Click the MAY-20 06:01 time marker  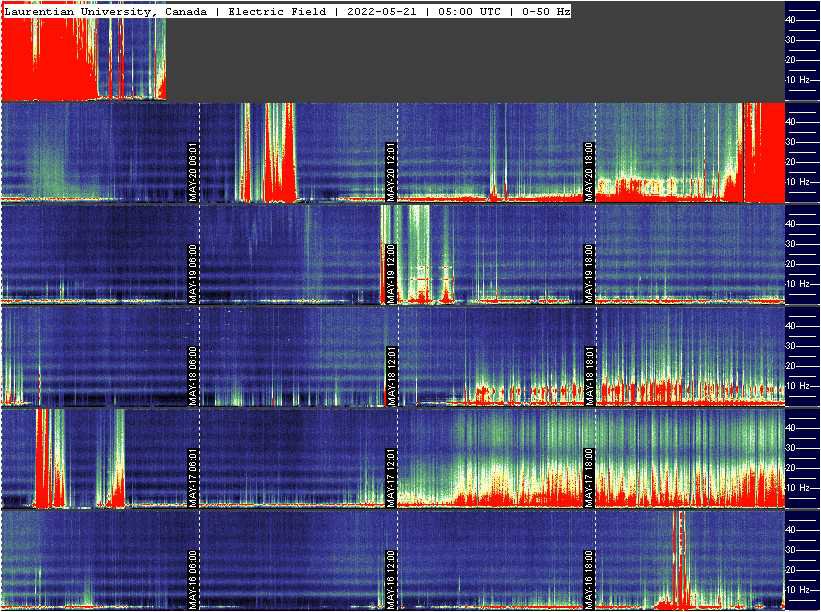[x=194, y=172]
